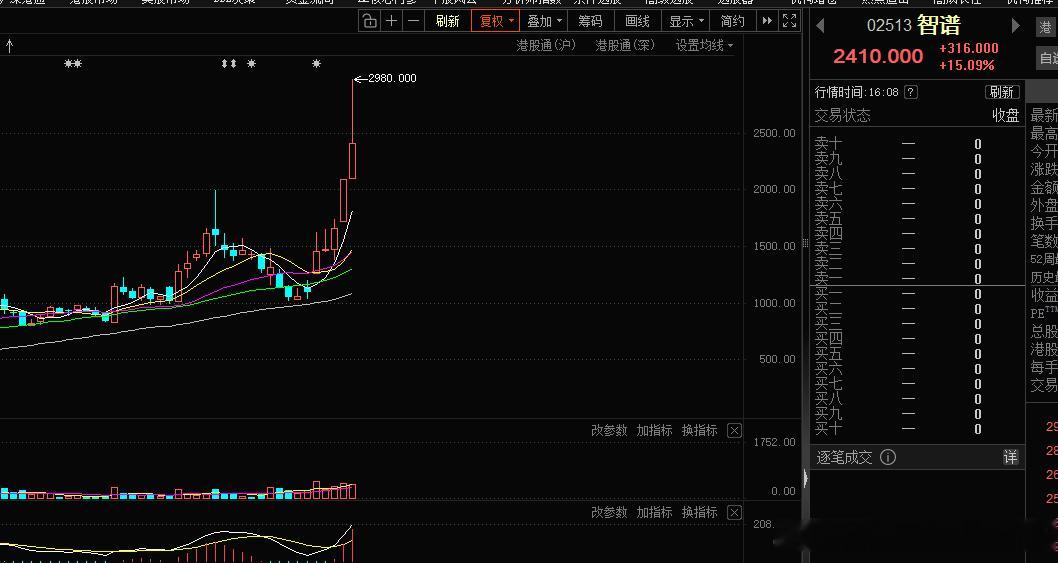Click the percentage change +15.09%

(966, 65)
